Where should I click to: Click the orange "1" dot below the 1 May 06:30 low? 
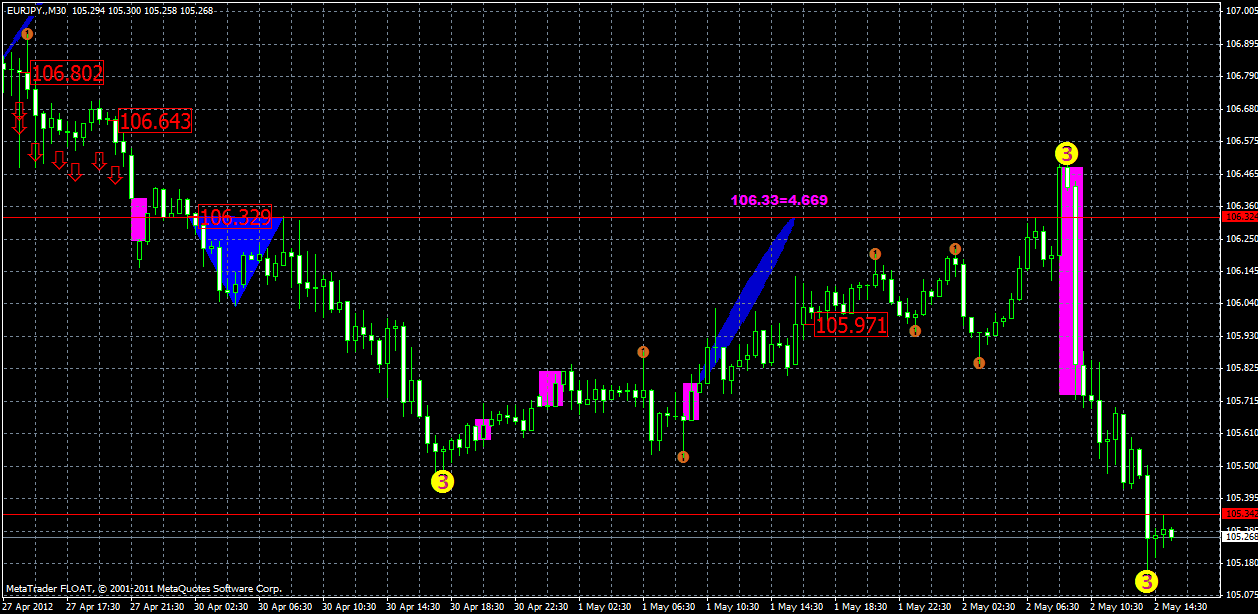[684, 458]
